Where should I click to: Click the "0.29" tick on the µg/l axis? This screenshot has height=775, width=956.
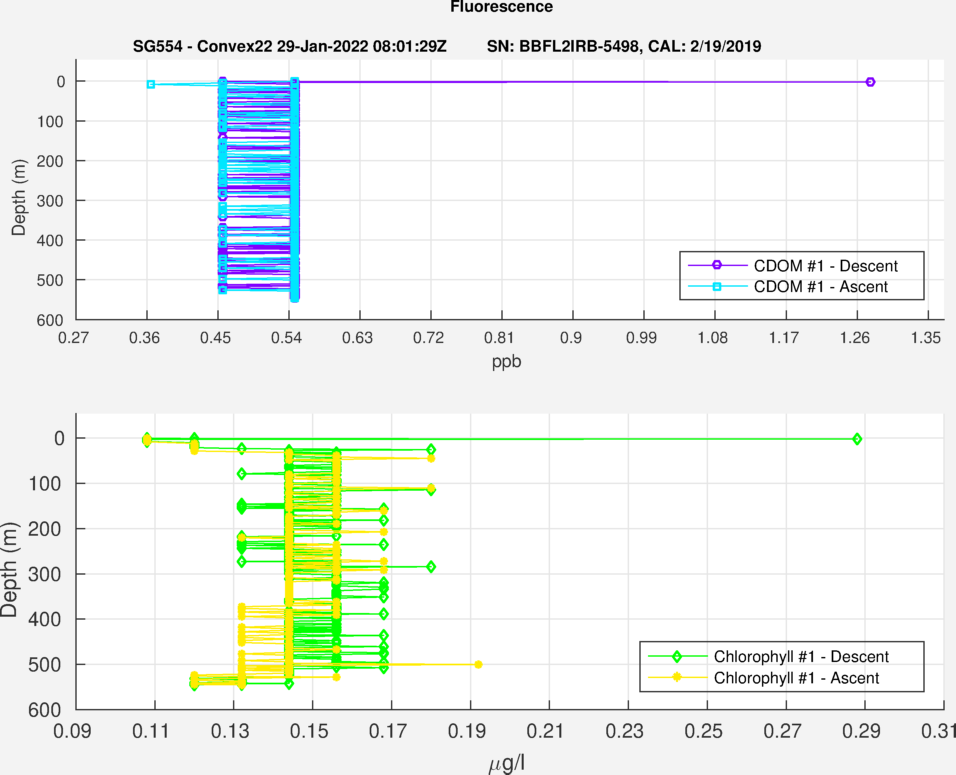click(861, 731)
